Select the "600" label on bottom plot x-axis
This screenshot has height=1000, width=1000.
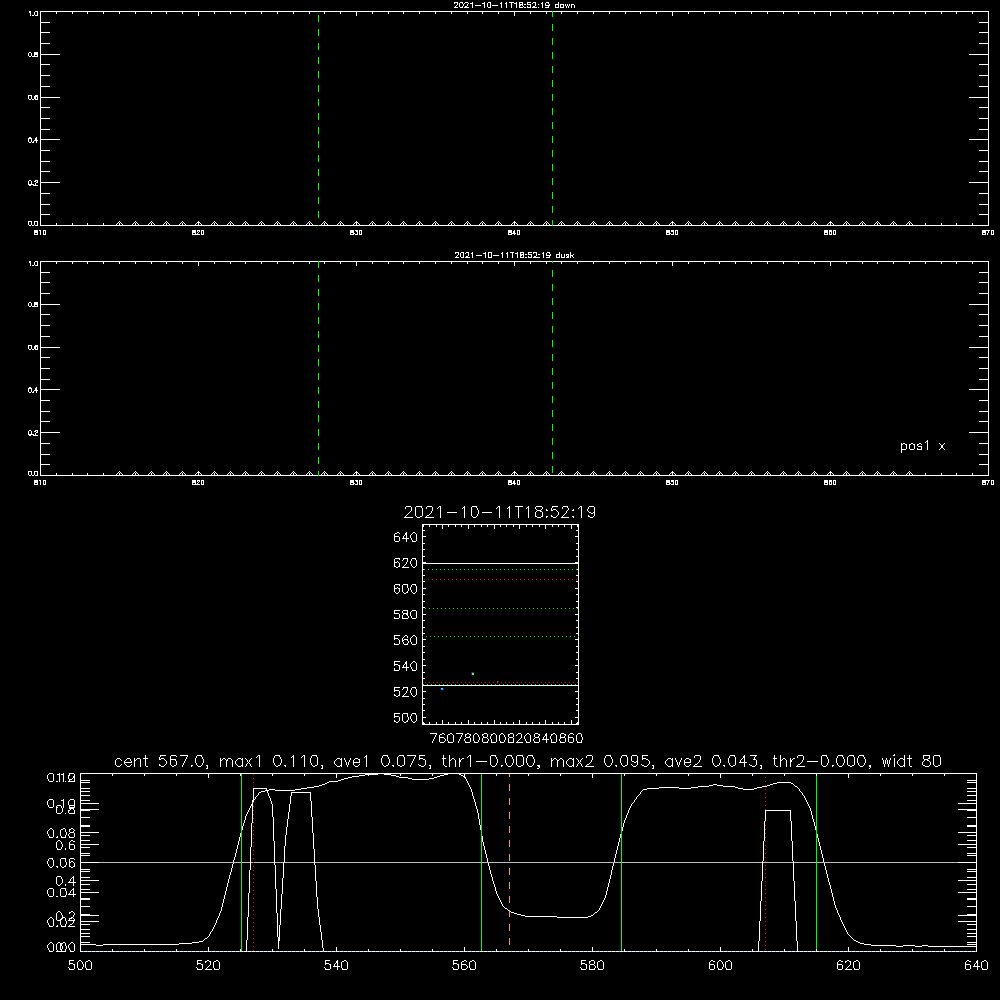pos(721,966)
